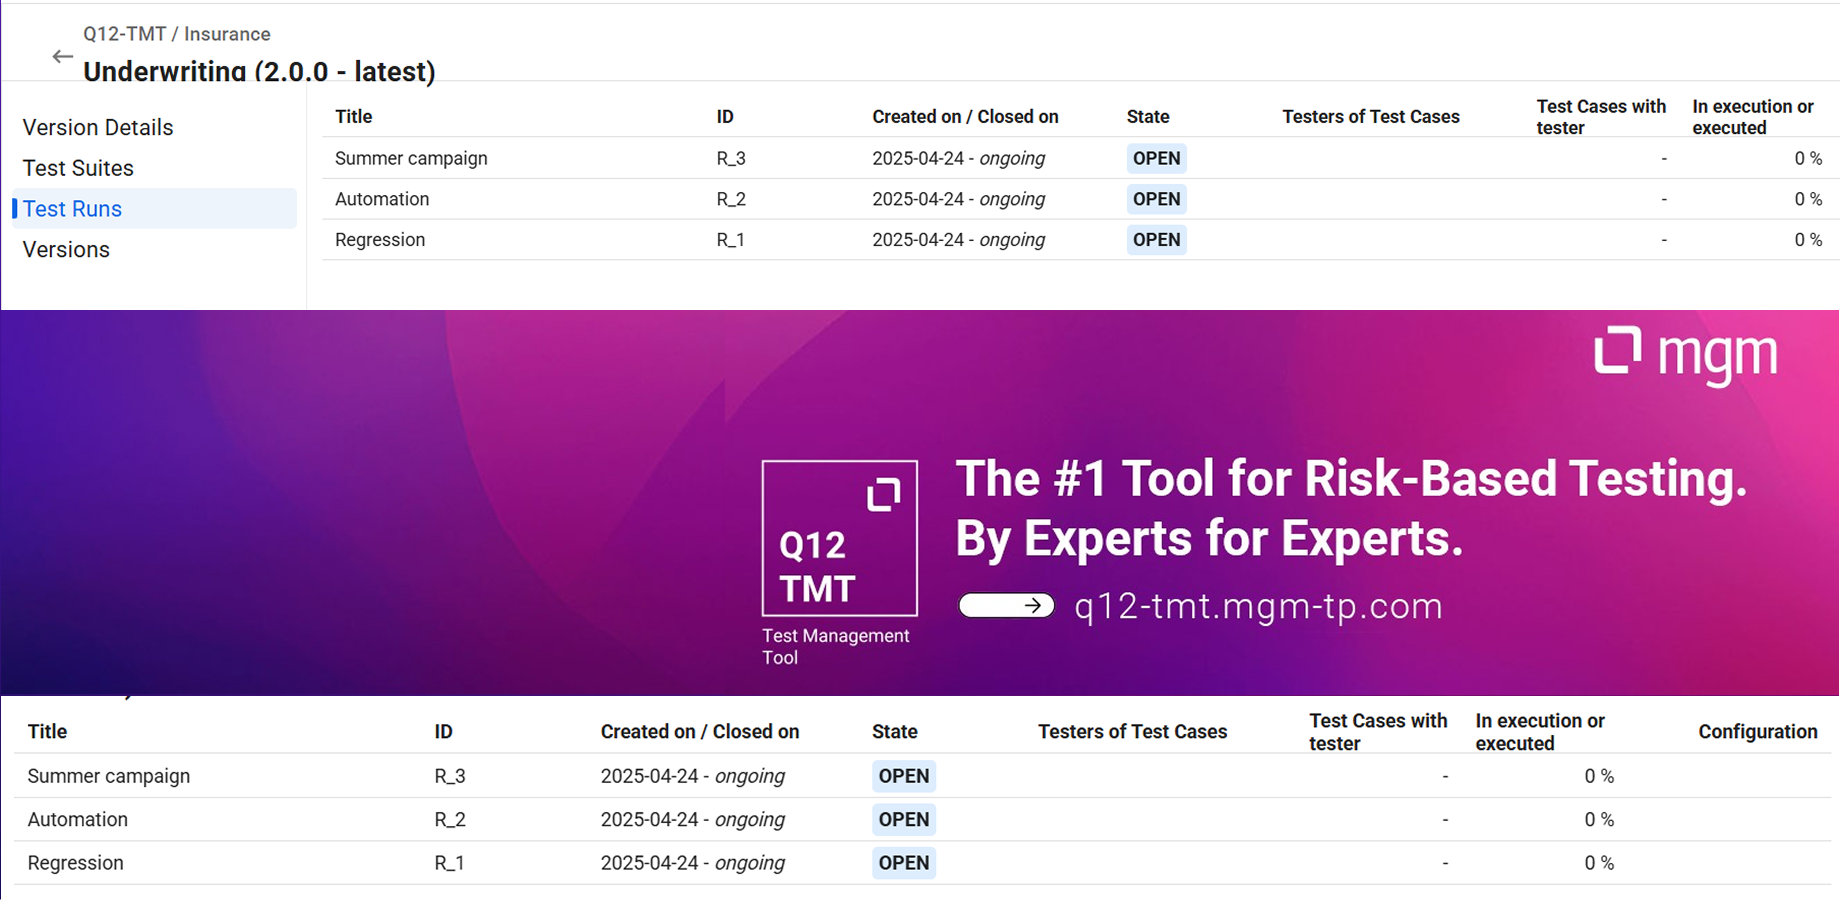Click the Underwriting (2.0.0 - latest) heading
Screen dimensions: 1840x900
click(x=259, y=71)
